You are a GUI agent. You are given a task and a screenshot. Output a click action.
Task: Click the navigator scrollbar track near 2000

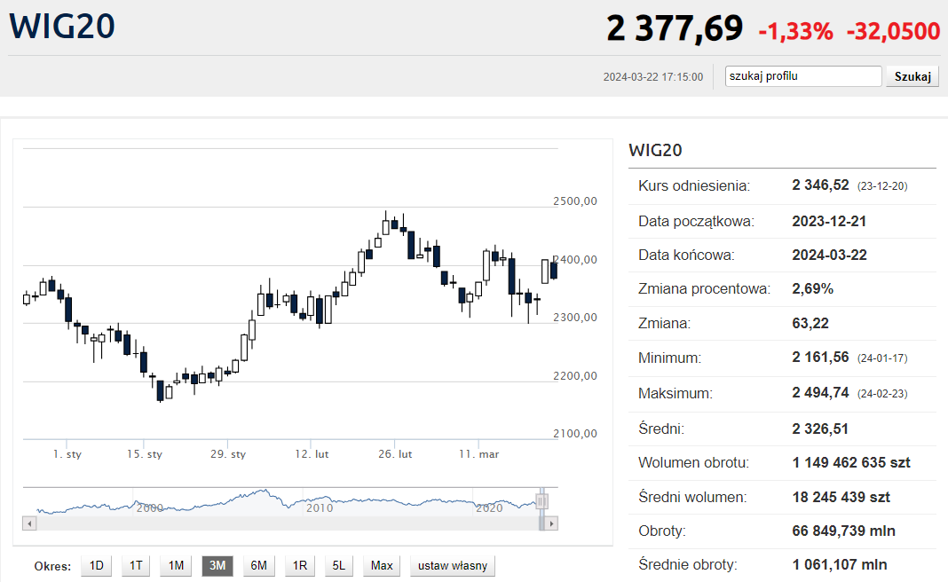150,523
